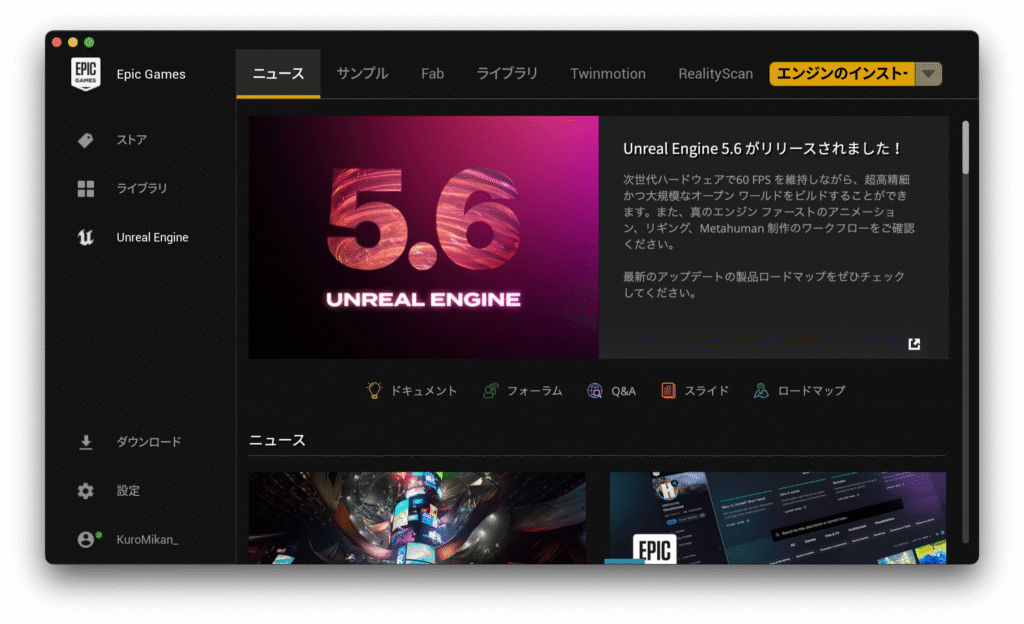Screen dimensions: 1024x624
Task: Open the 設定 gear icon
Action: pos(86,491)
